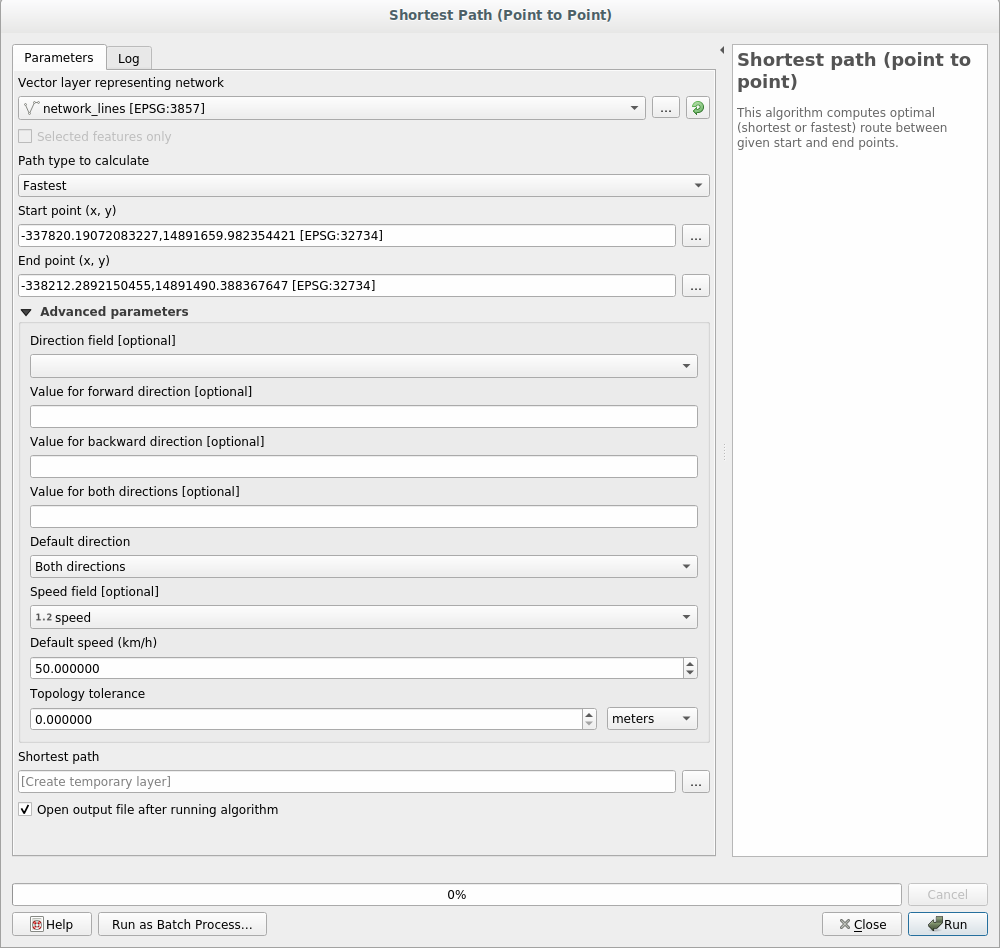
Task: Pick end point using its ellipsis button
Action: pos(696,286)
